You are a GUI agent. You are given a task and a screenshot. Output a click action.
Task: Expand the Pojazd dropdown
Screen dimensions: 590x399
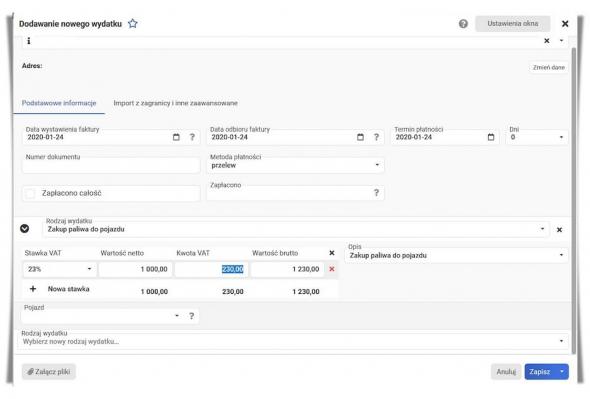point(177,315)
